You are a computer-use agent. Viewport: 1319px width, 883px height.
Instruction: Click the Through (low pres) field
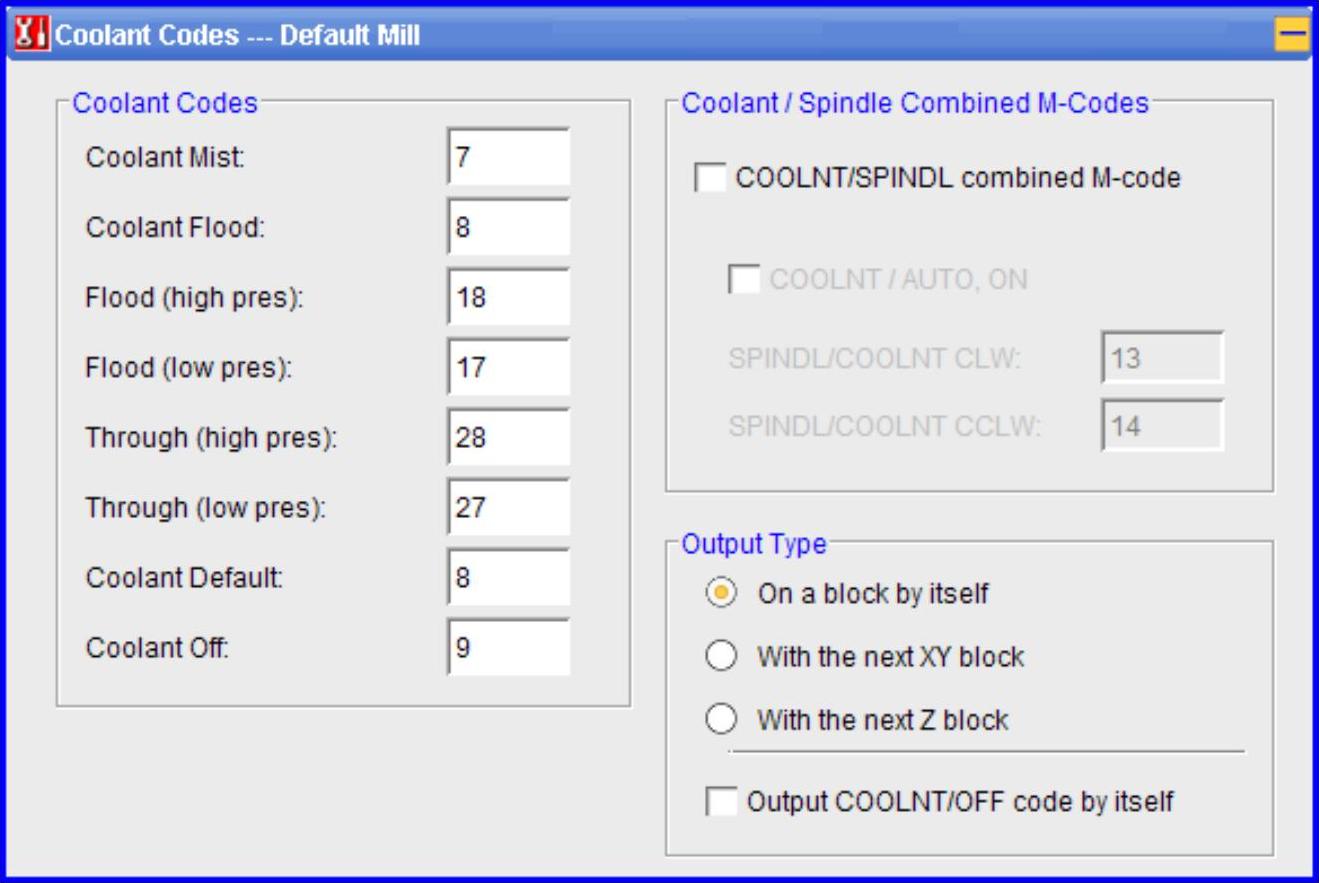tap(509, 508)
